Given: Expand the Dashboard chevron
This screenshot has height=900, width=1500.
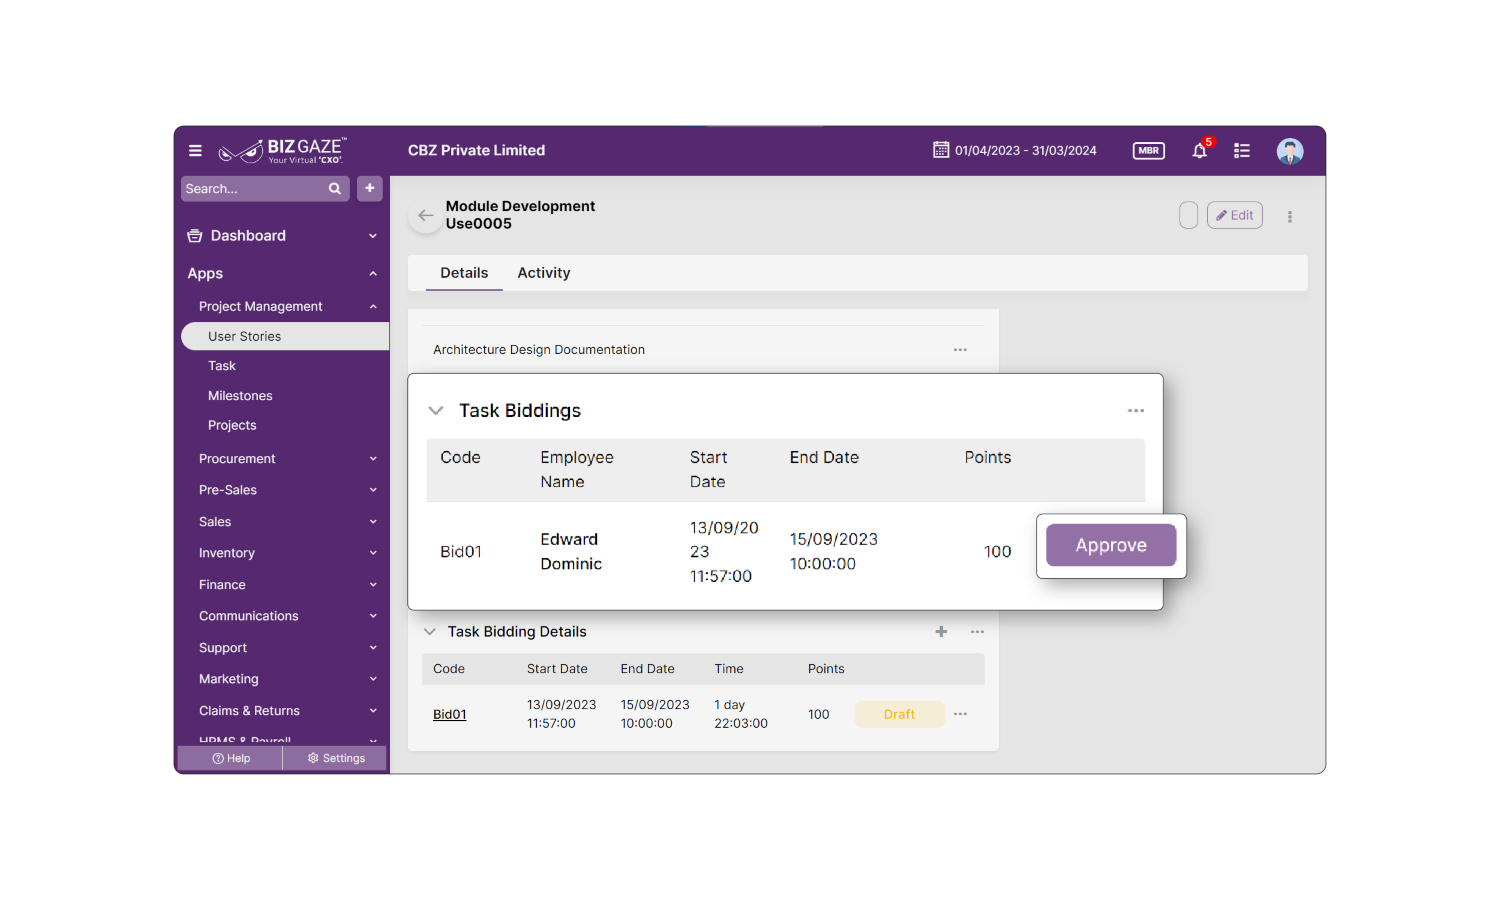Looking at the screenshot, I should point(373,236).
